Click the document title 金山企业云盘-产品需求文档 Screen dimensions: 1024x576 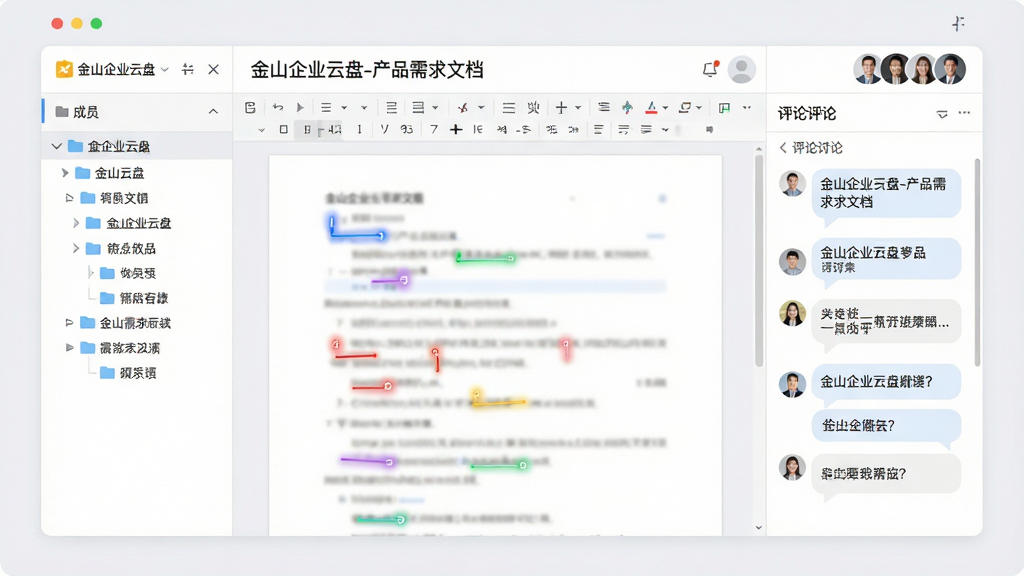367,70
